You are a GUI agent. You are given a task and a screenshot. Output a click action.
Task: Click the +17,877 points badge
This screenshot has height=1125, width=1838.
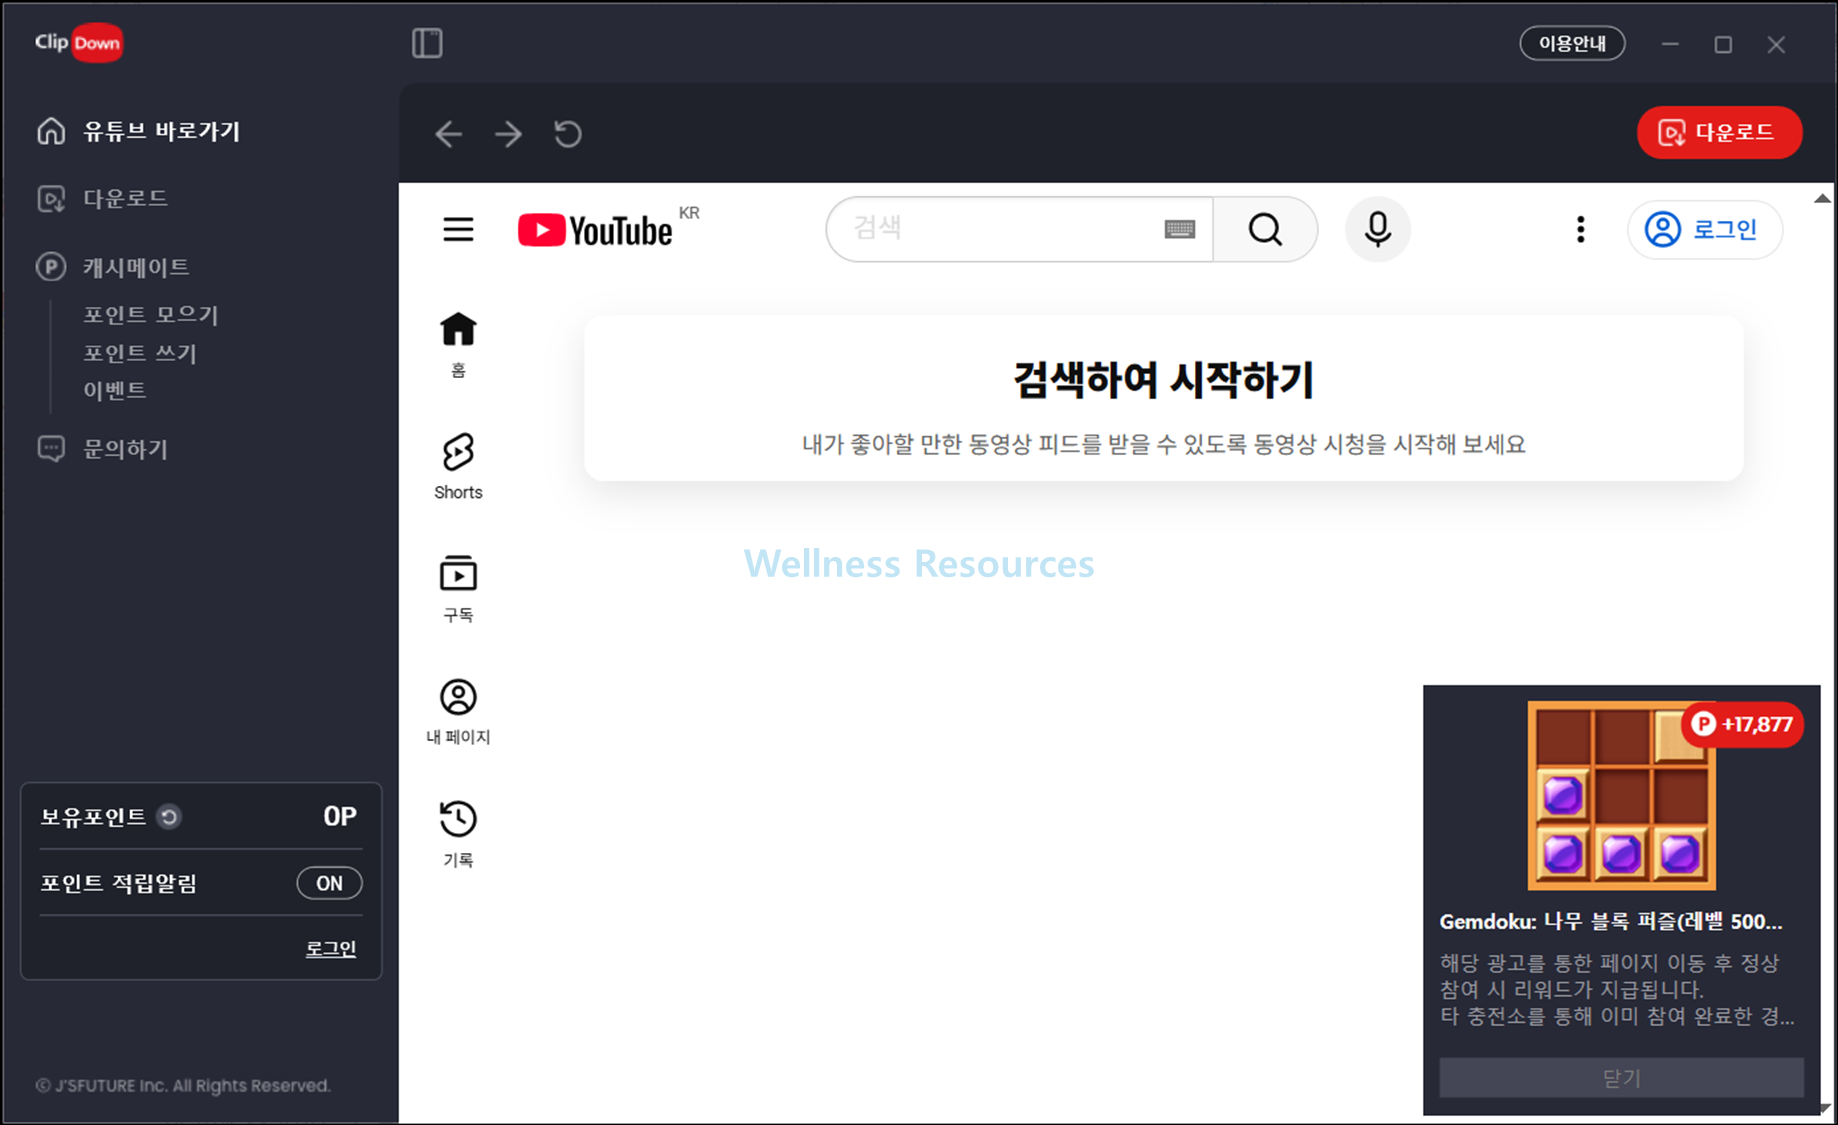click(1743, 724)
